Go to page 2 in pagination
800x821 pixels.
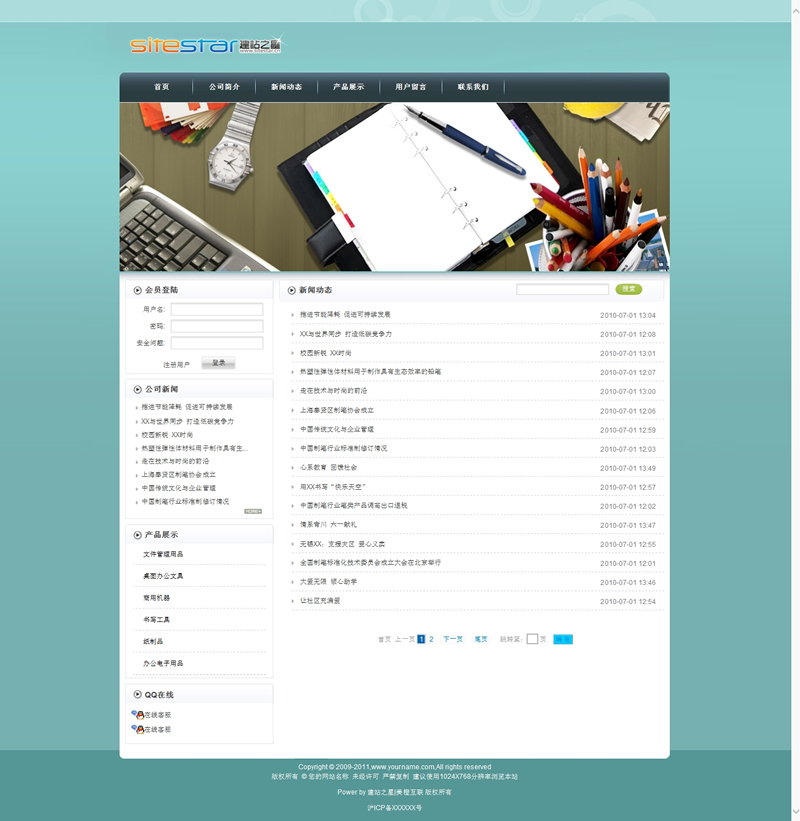[432, 639]
